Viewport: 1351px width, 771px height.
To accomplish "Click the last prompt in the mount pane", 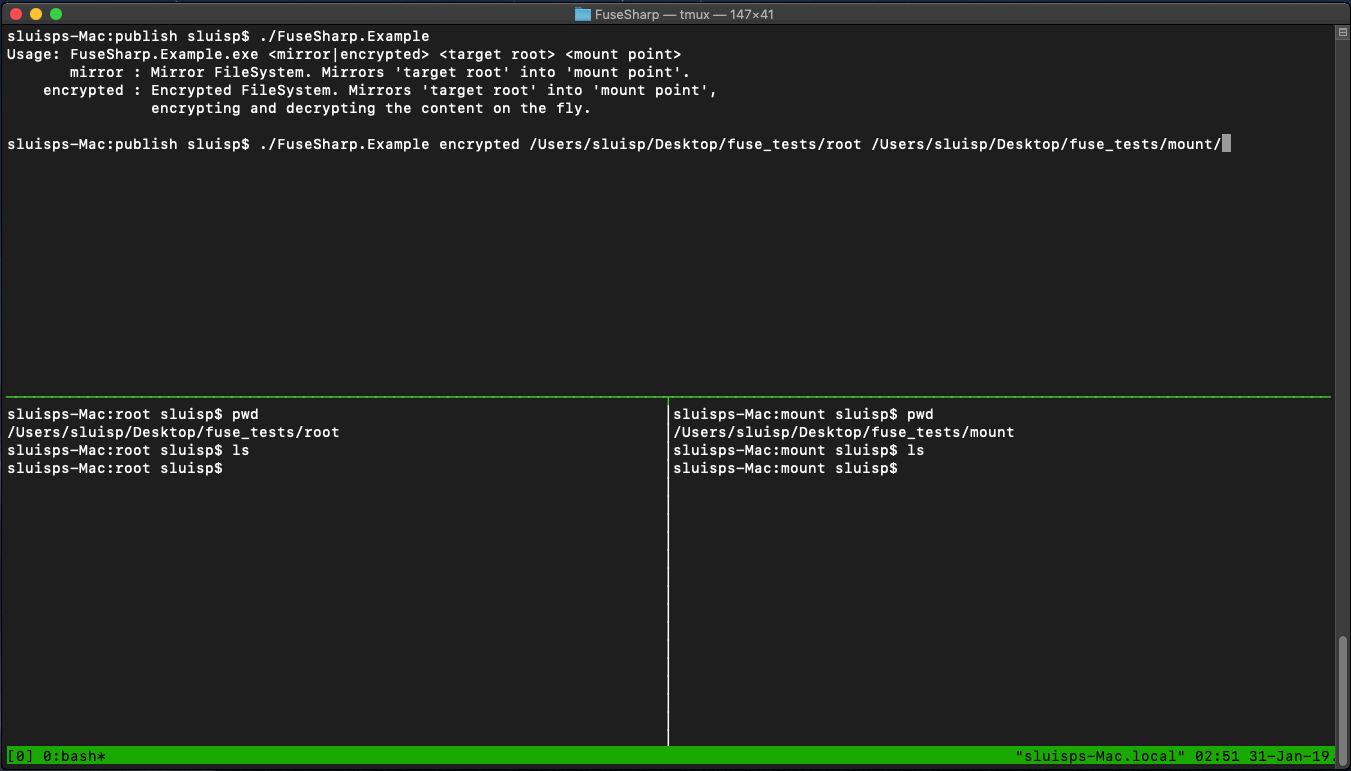I will (785, 468).
